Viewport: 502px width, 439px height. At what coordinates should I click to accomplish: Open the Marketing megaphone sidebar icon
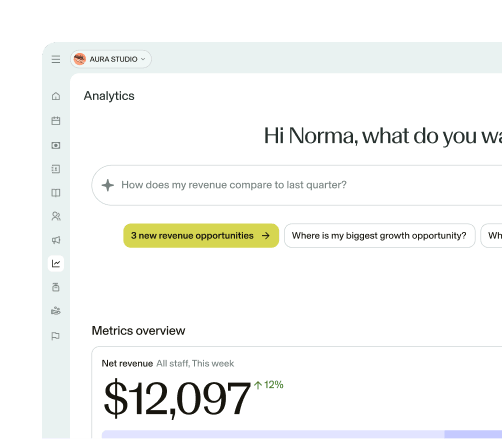(x=56, y=240)
